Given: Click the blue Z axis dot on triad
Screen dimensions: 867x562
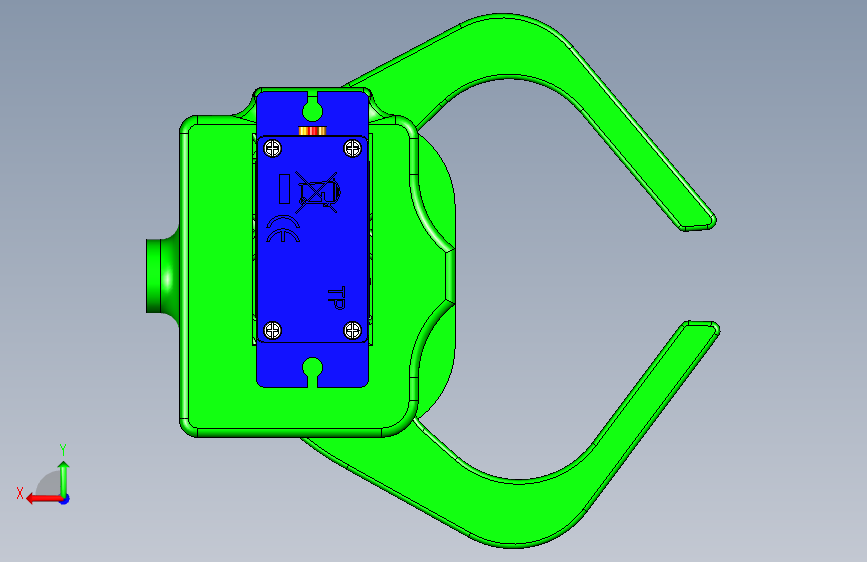Looking at the screenshot, I should [x=65, y=499].
